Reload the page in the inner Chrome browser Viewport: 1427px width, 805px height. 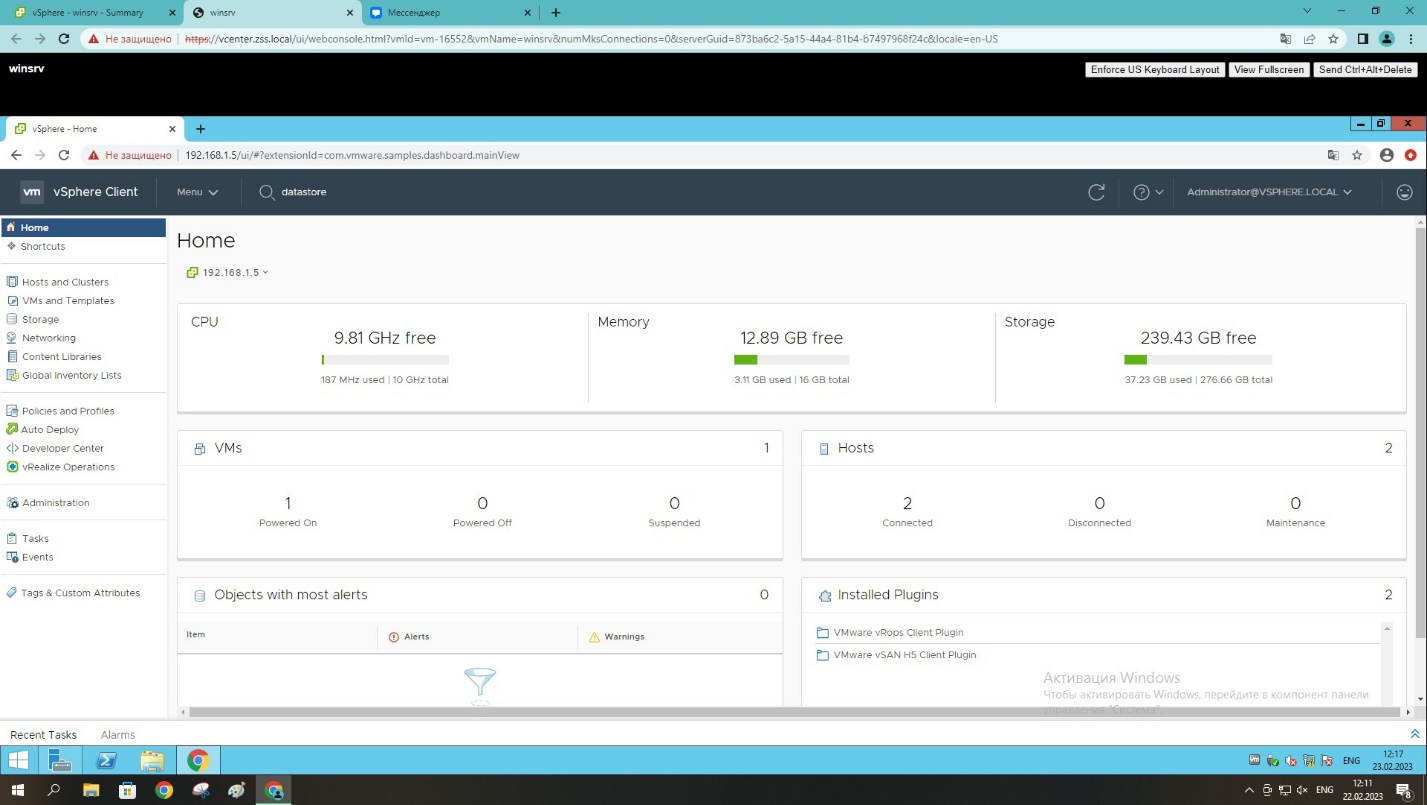click(x=64, y=156)
